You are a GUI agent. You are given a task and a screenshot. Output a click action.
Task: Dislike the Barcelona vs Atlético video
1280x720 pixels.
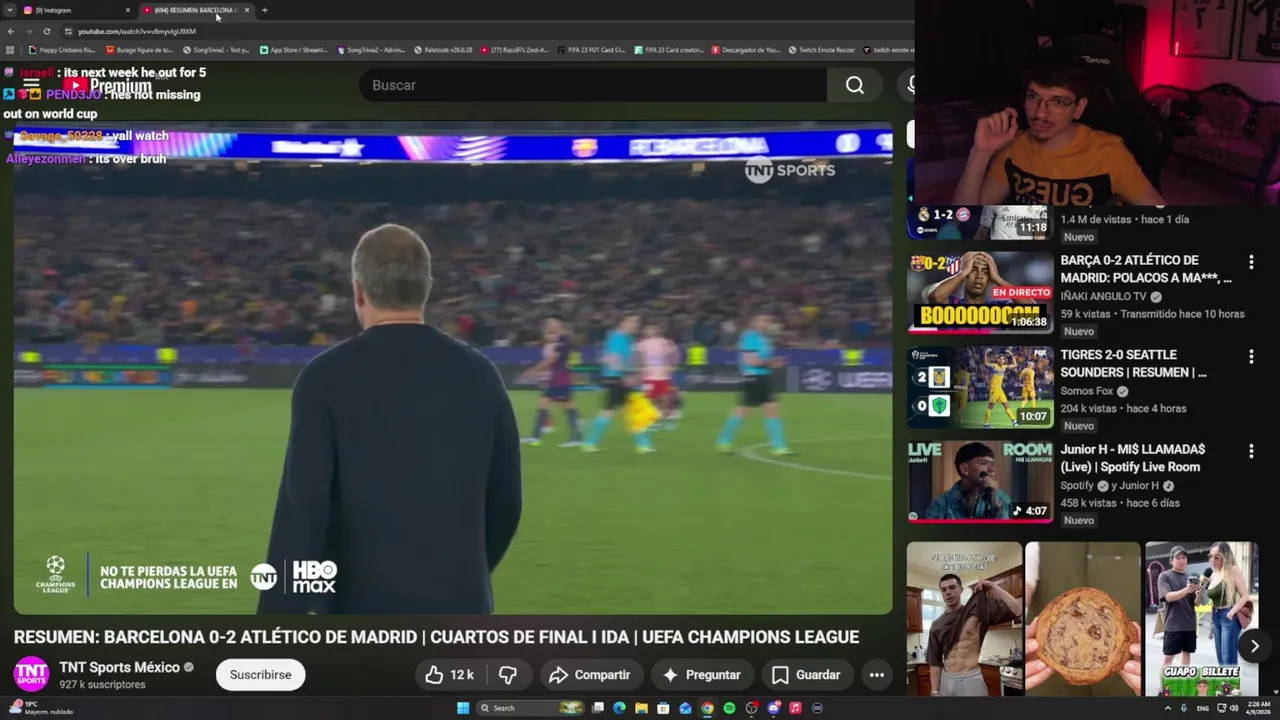point(508,675)
